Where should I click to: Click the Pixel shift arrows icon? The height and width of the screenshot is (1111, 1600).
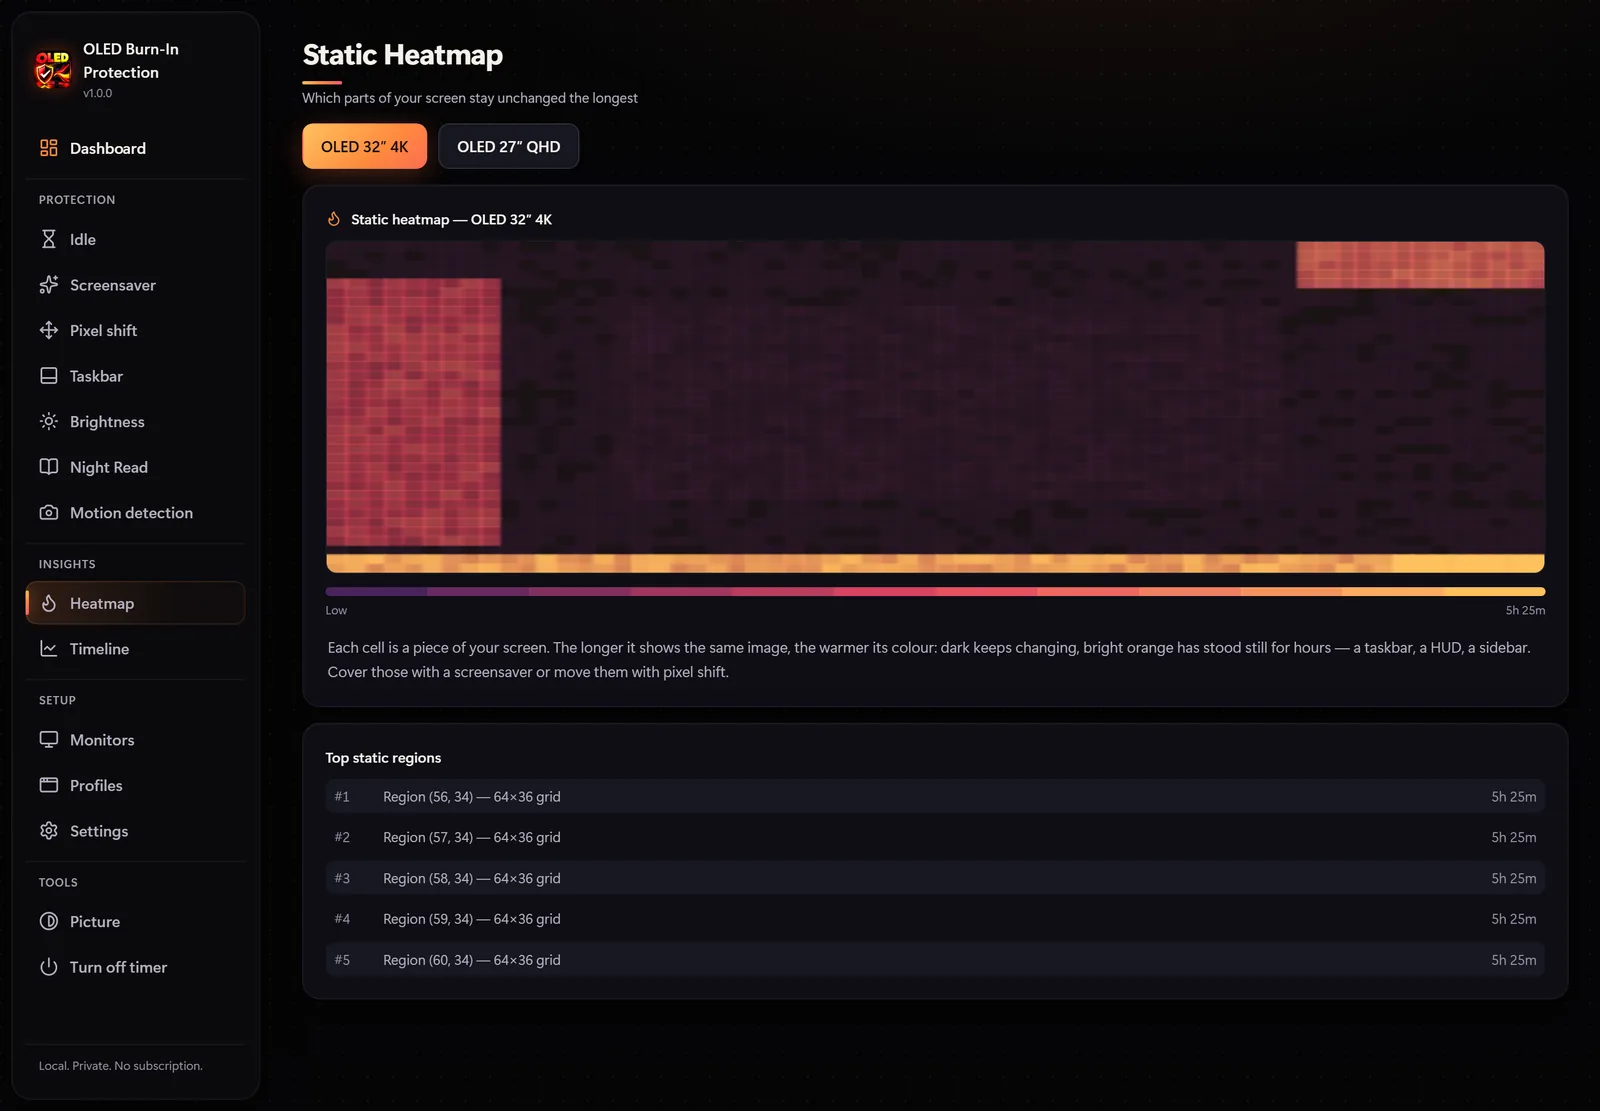coord(49,330)
